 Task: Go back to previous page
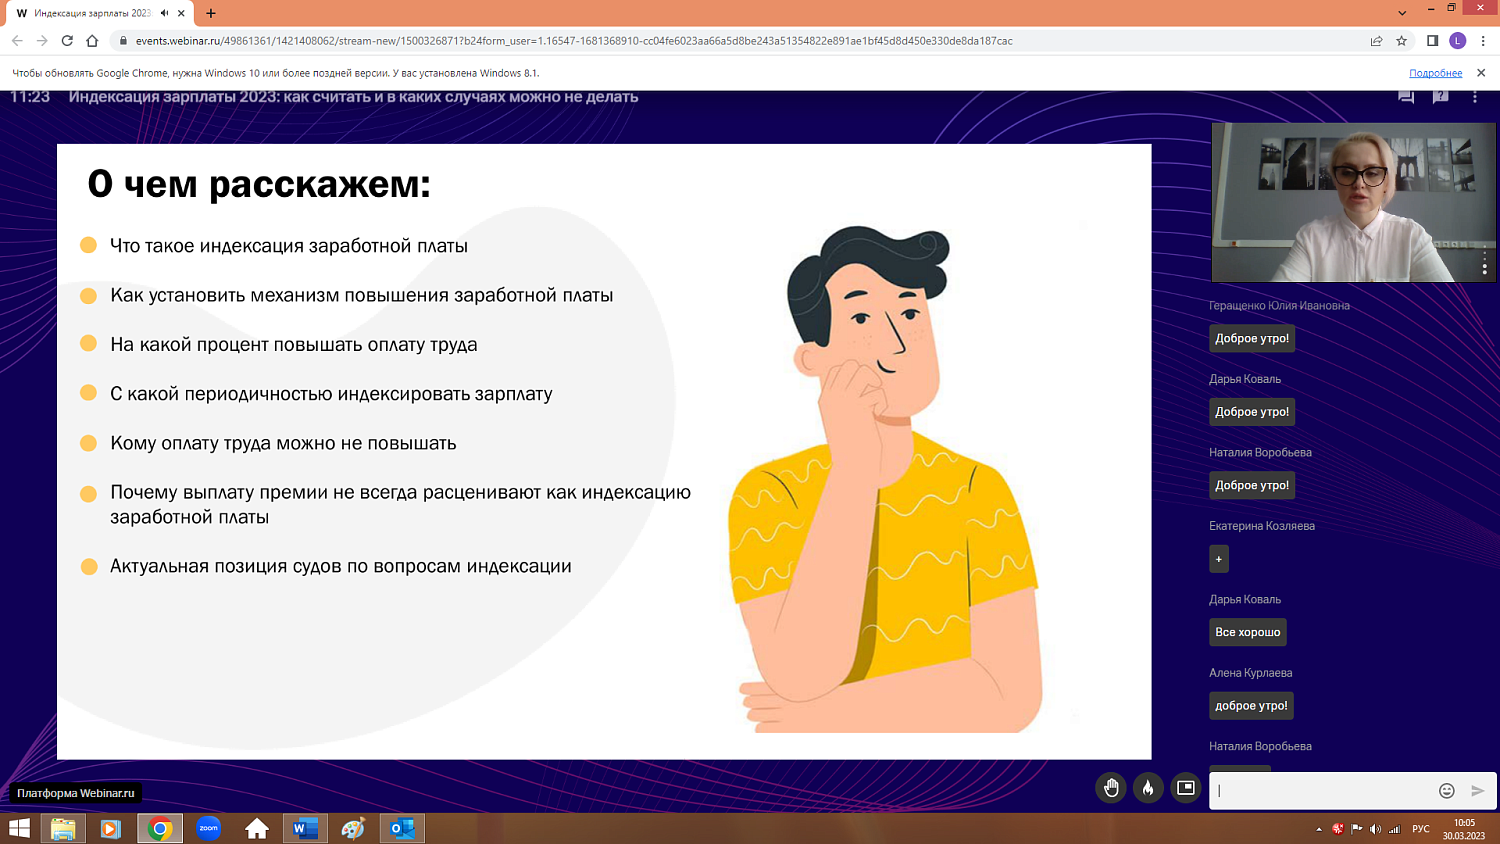point(17,41)
